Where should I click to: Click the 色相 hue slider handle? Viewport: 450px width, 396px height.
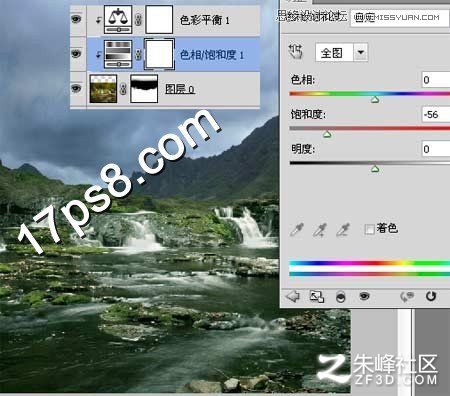(x=375, y=99)
